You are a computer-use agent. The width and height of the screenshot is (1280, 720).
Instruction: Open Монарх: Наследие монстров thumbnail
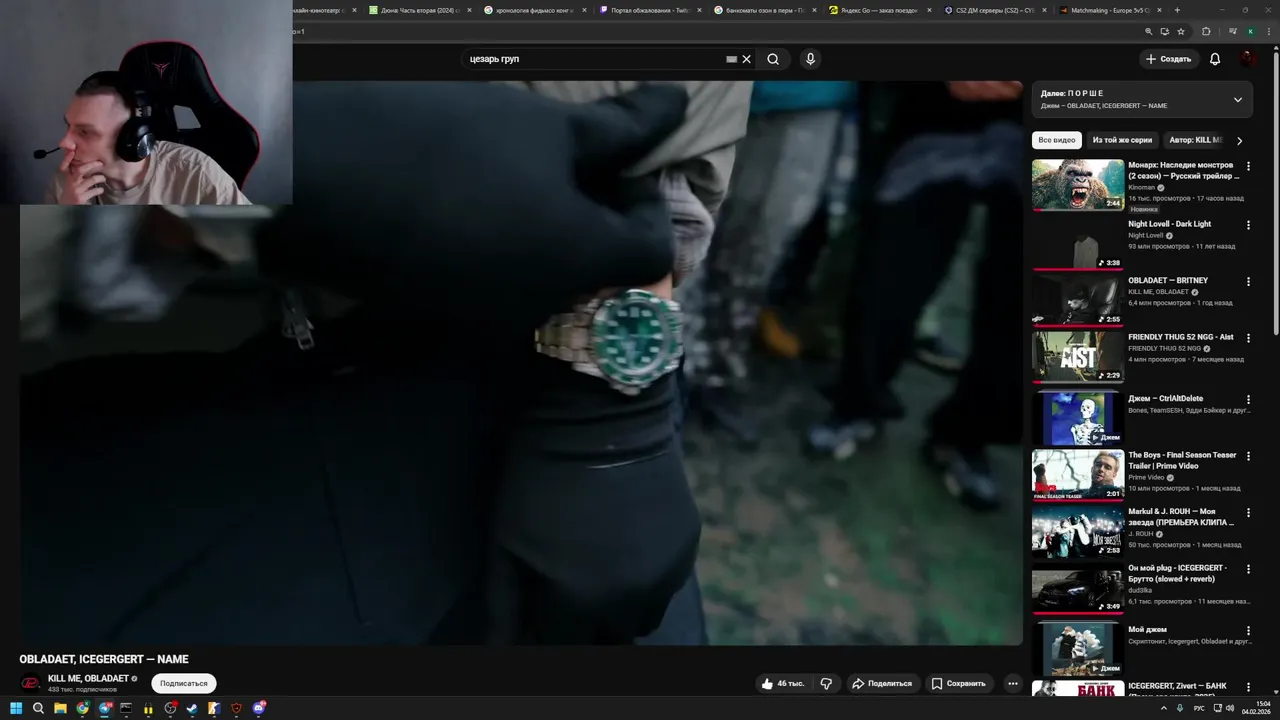(x=1078, y=185)
